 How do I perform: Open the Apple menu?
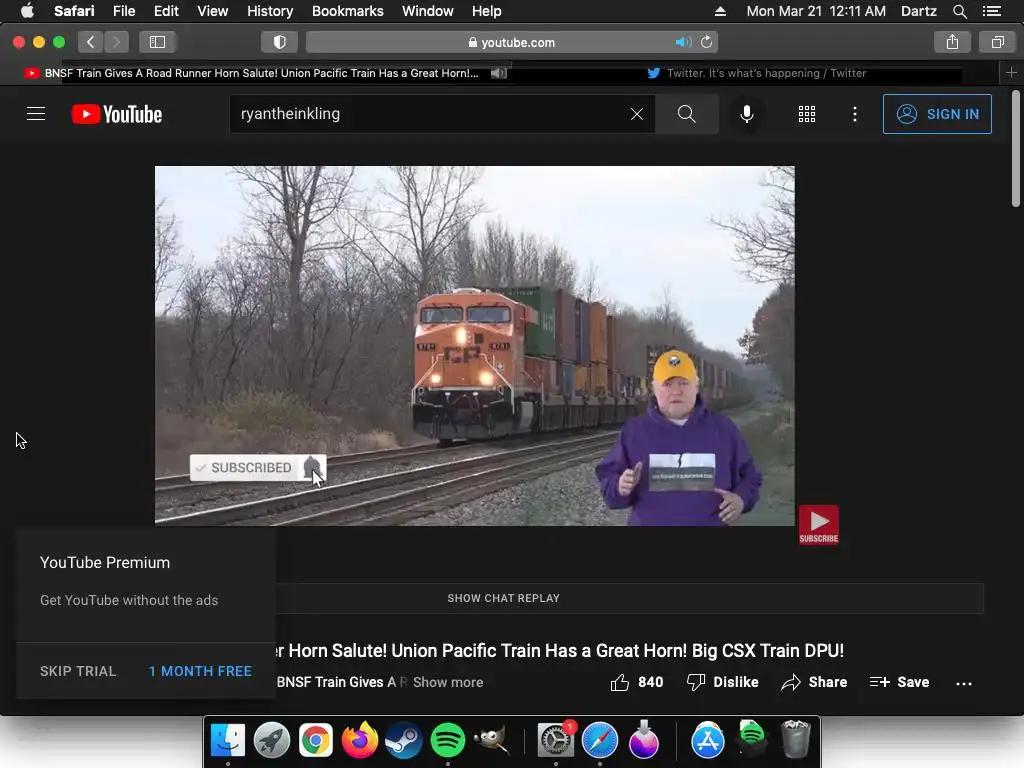(27, 11)
